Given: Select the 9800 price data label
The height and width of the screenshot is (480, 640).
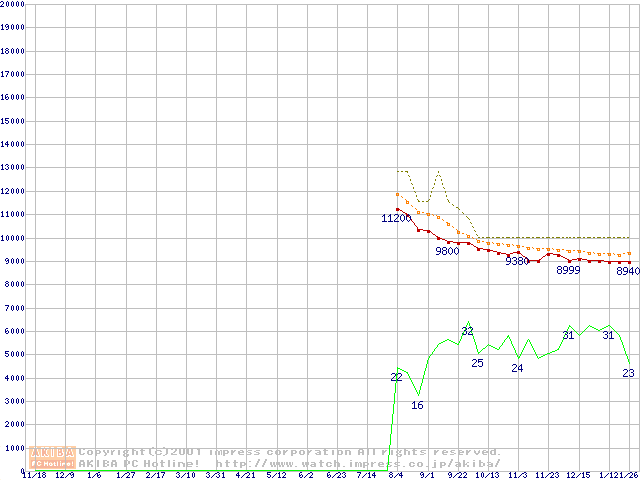Looking at the screenshot, I should (x=447, y=251).
